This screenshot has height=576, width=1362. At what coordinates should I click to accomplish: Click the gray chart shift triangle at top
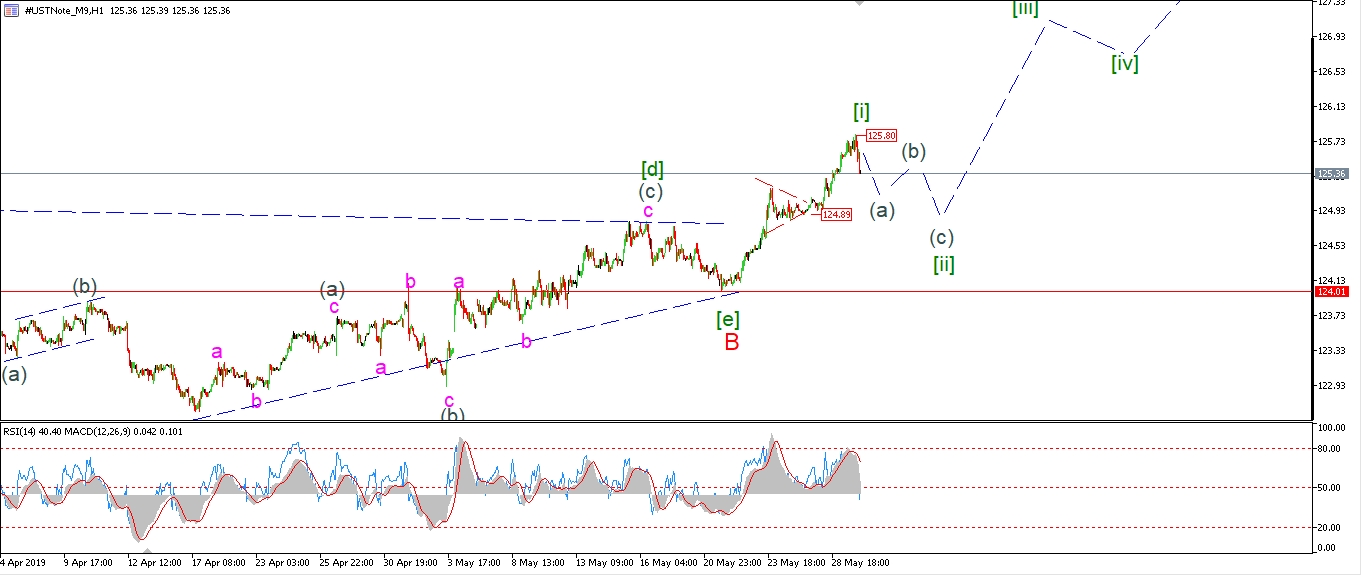point(860,3)
